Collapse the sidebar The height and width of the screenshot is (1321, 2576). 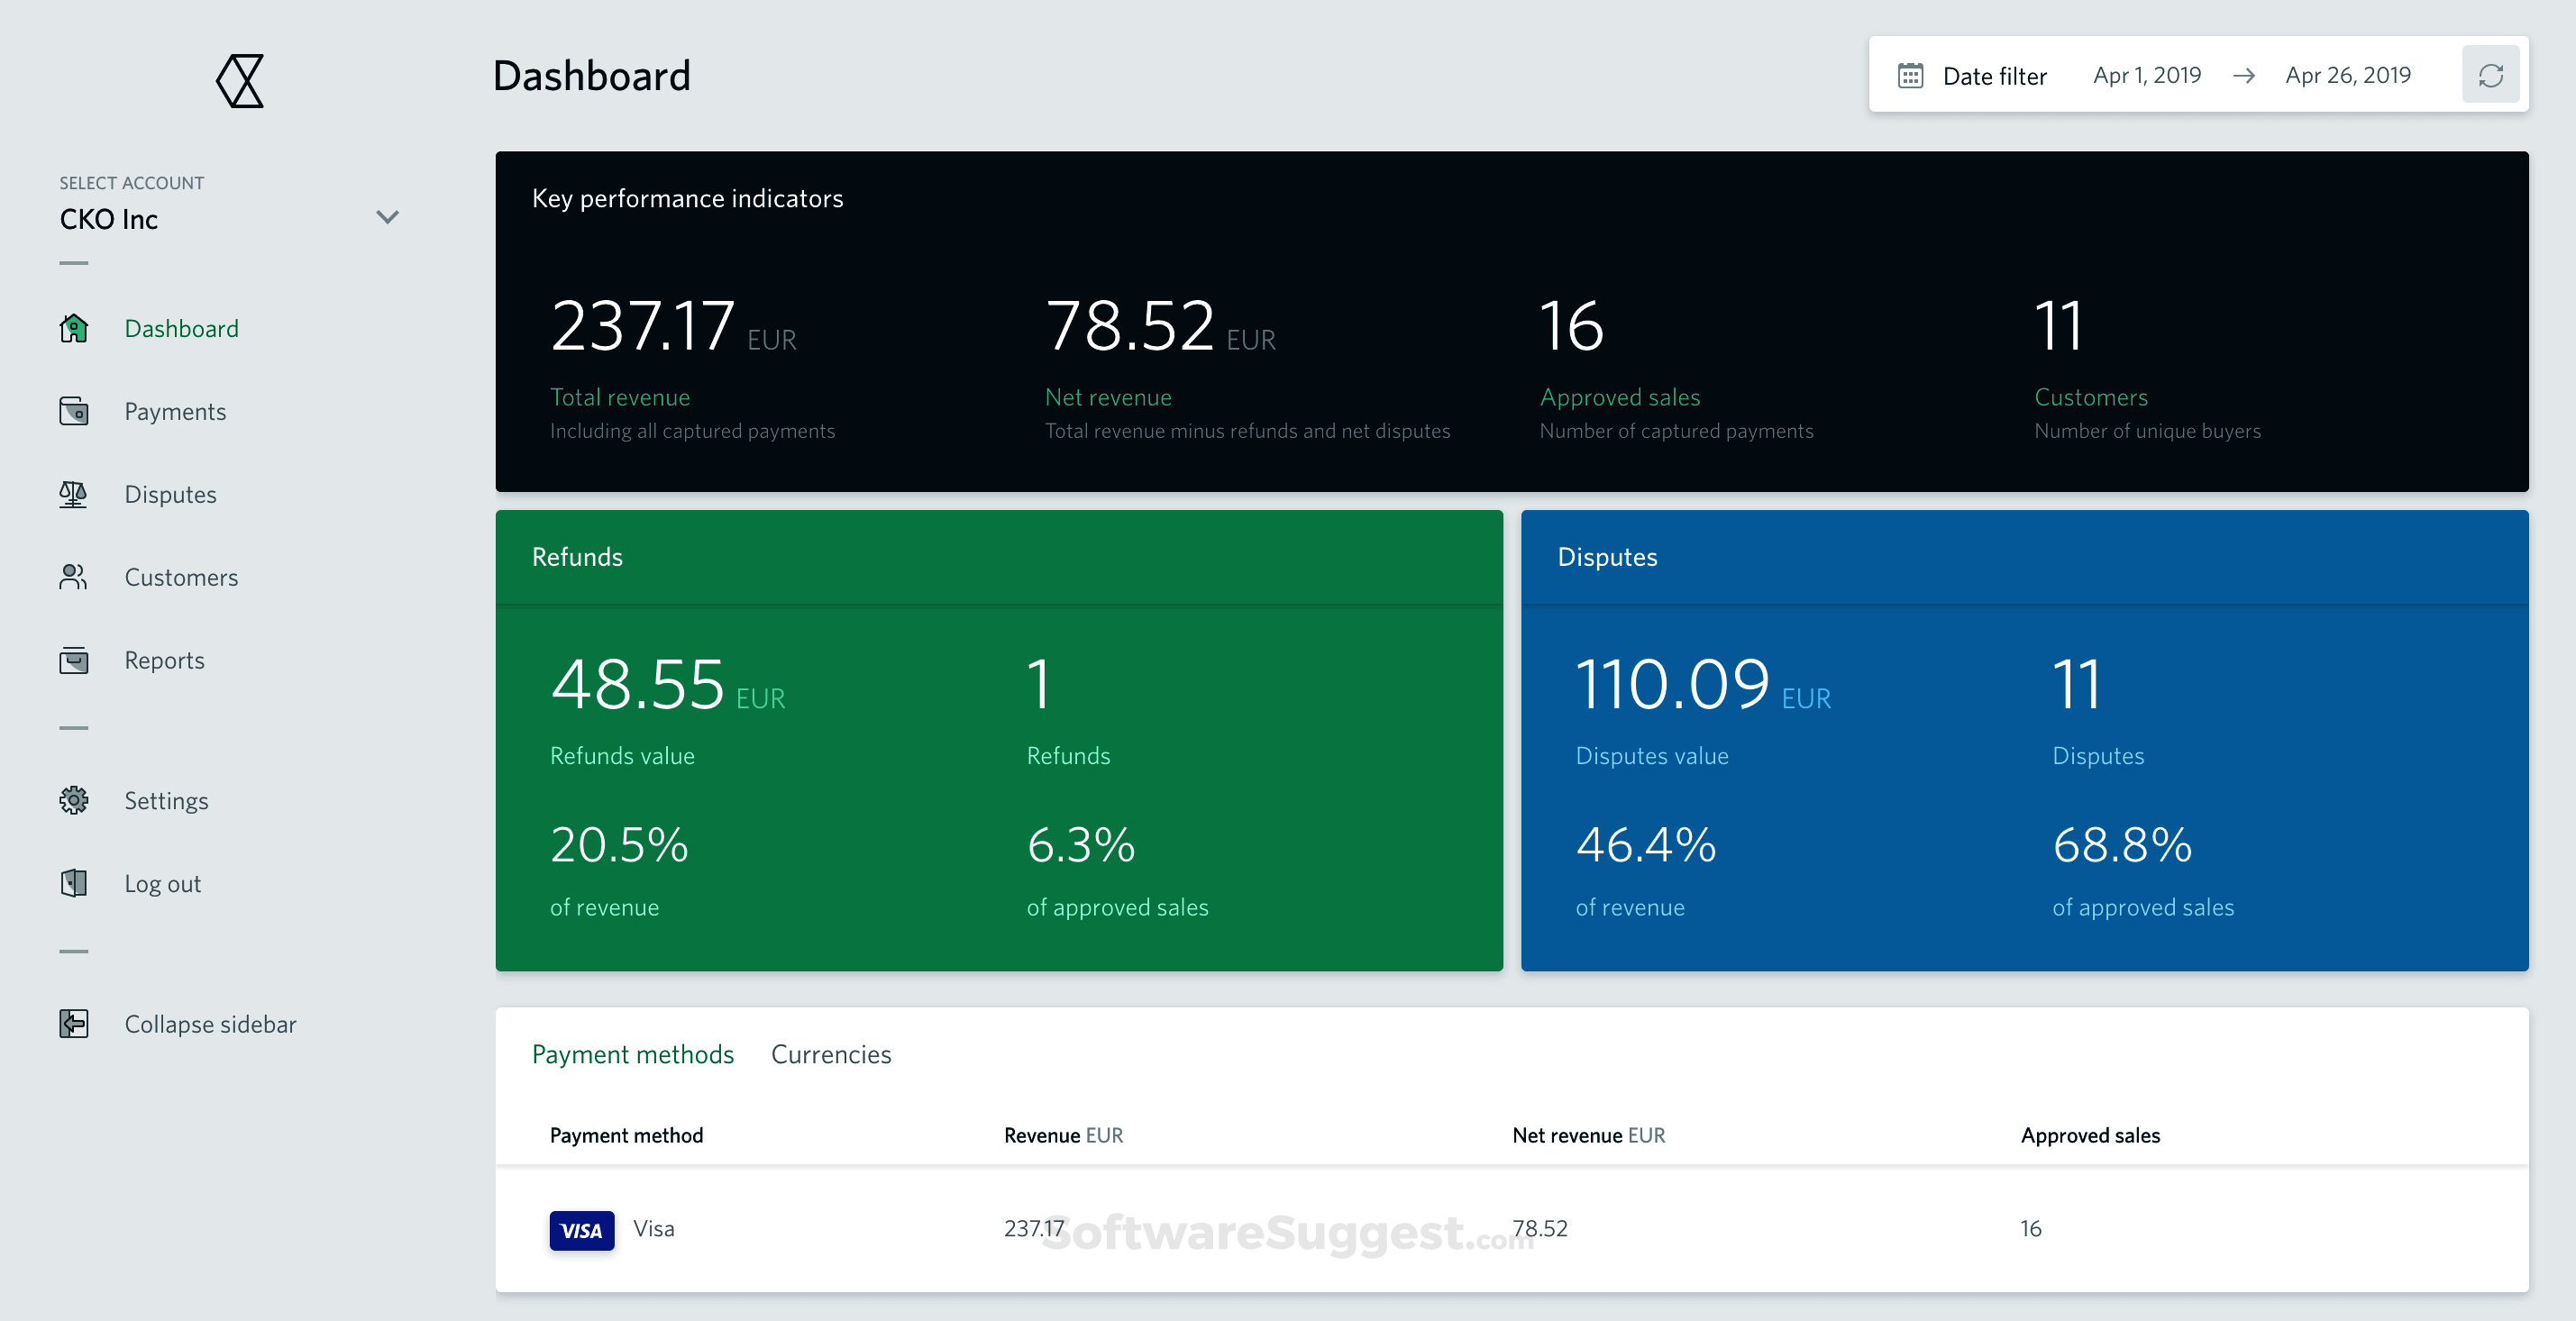(x=74, y=1023)
